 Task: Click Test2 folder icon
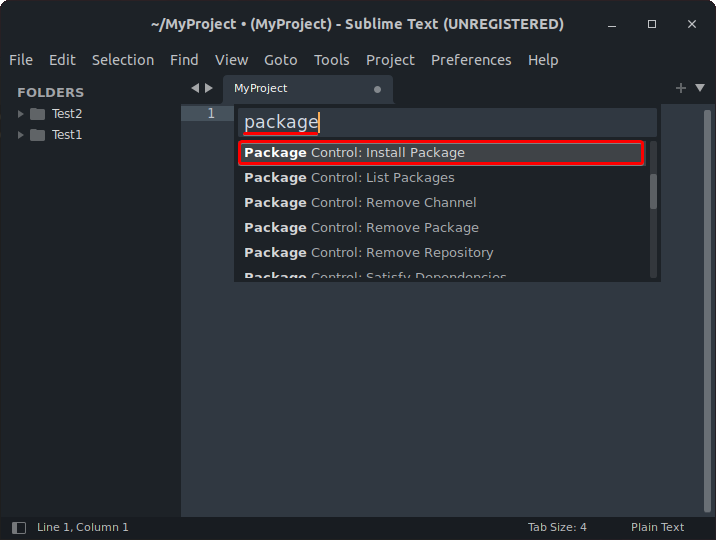(37, 114)
